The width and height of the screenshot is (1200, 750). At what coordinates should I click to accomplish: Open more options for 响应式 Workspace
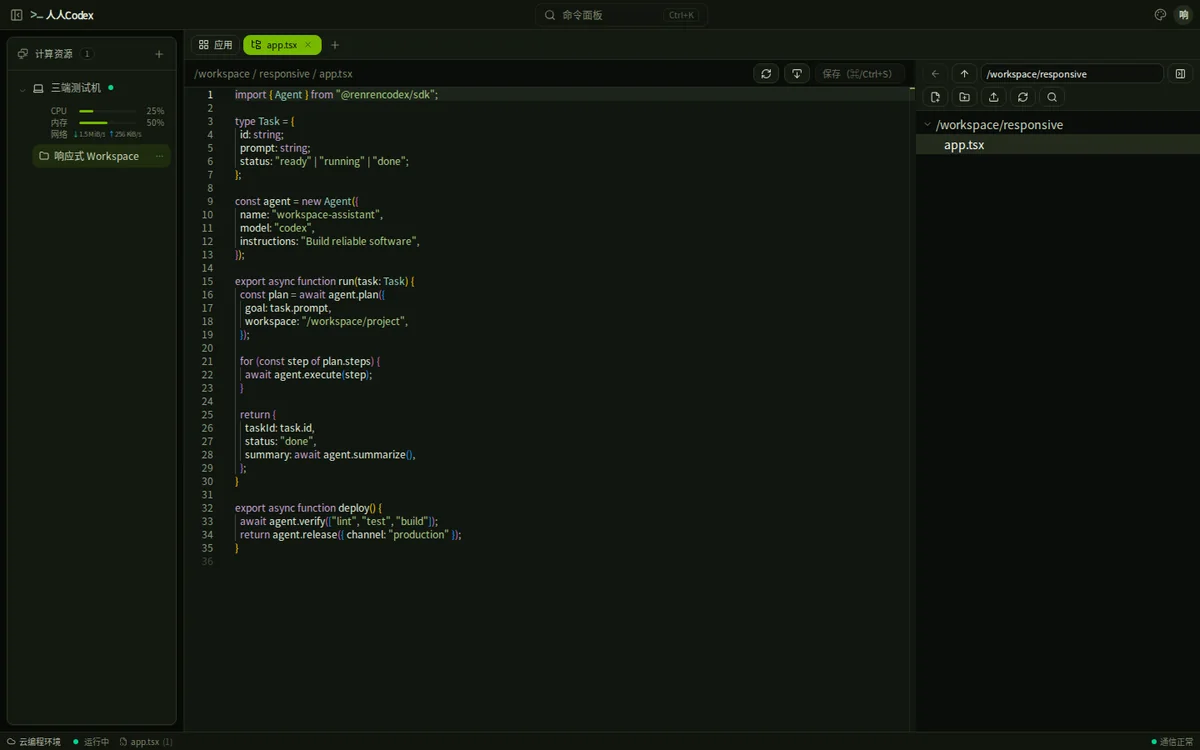159,156
